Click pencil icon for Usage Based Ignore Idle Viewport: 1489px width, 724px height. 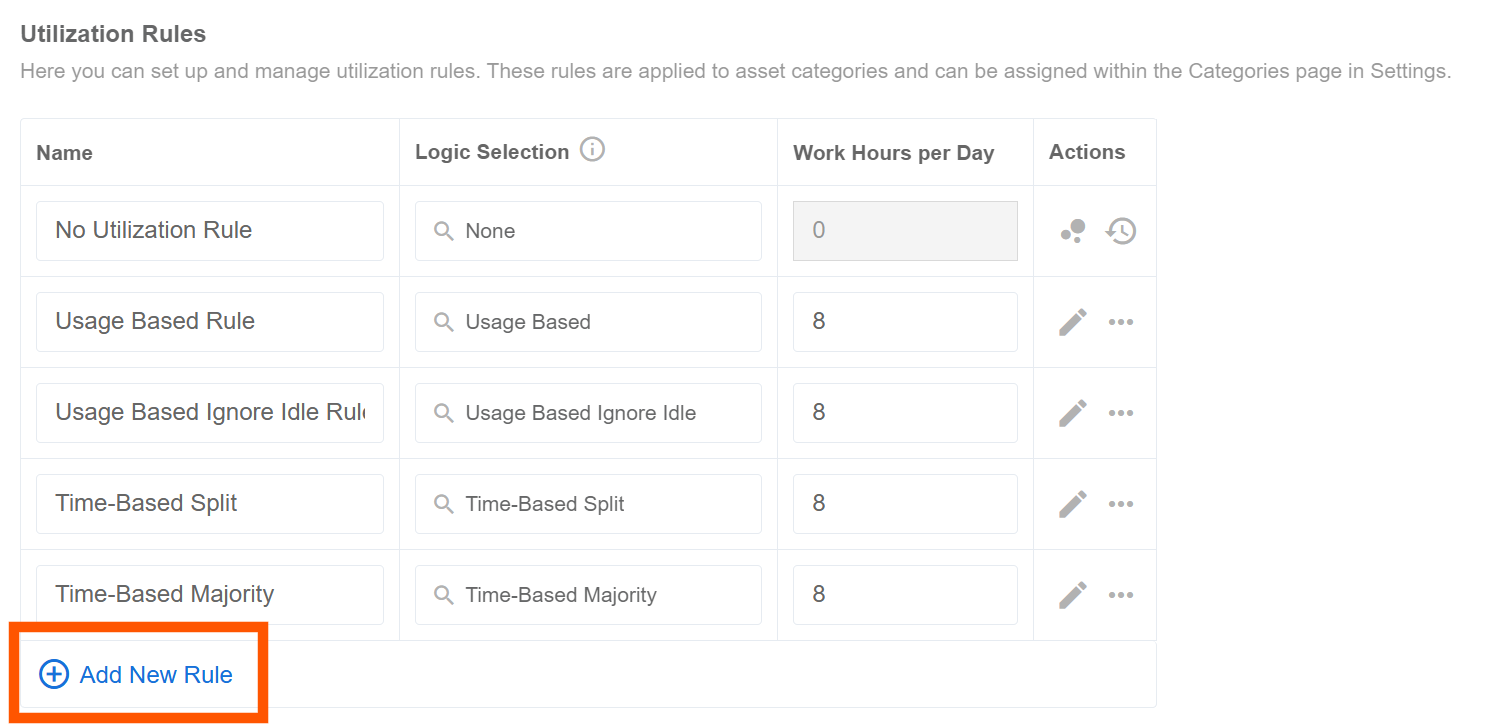point(1073,413)
